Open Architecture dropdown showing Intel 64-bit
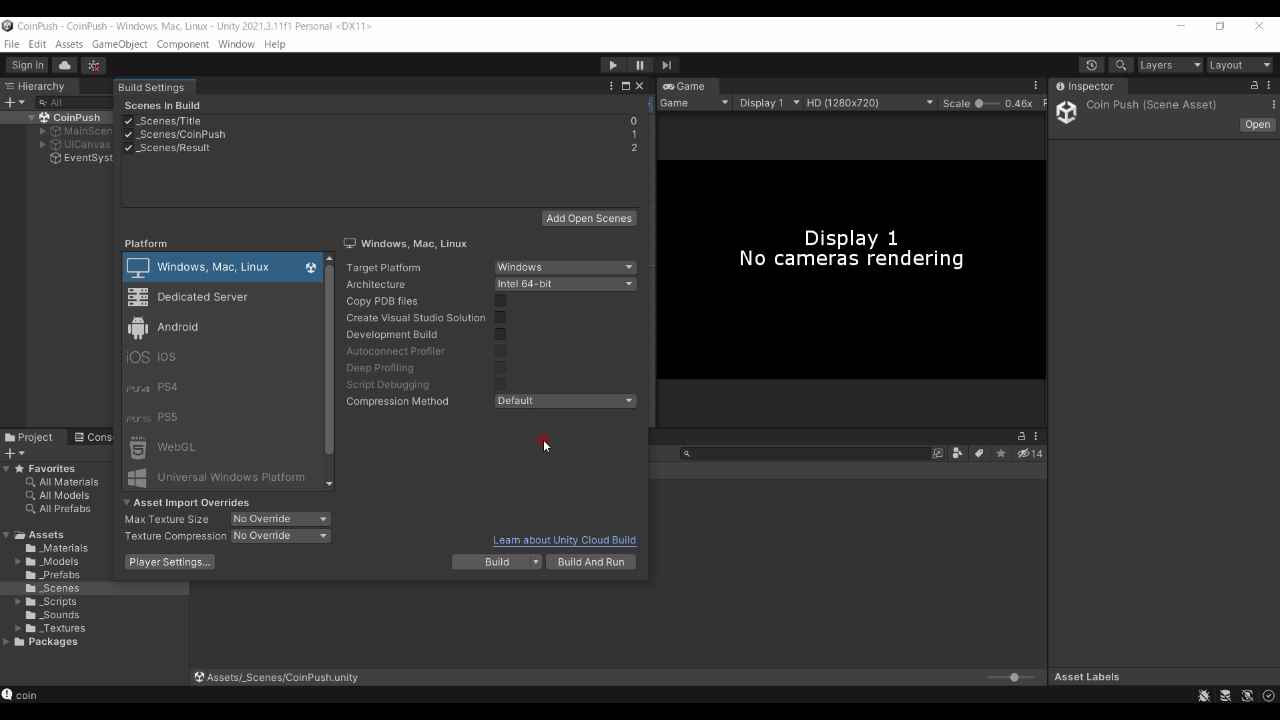 tap(565, 284)
